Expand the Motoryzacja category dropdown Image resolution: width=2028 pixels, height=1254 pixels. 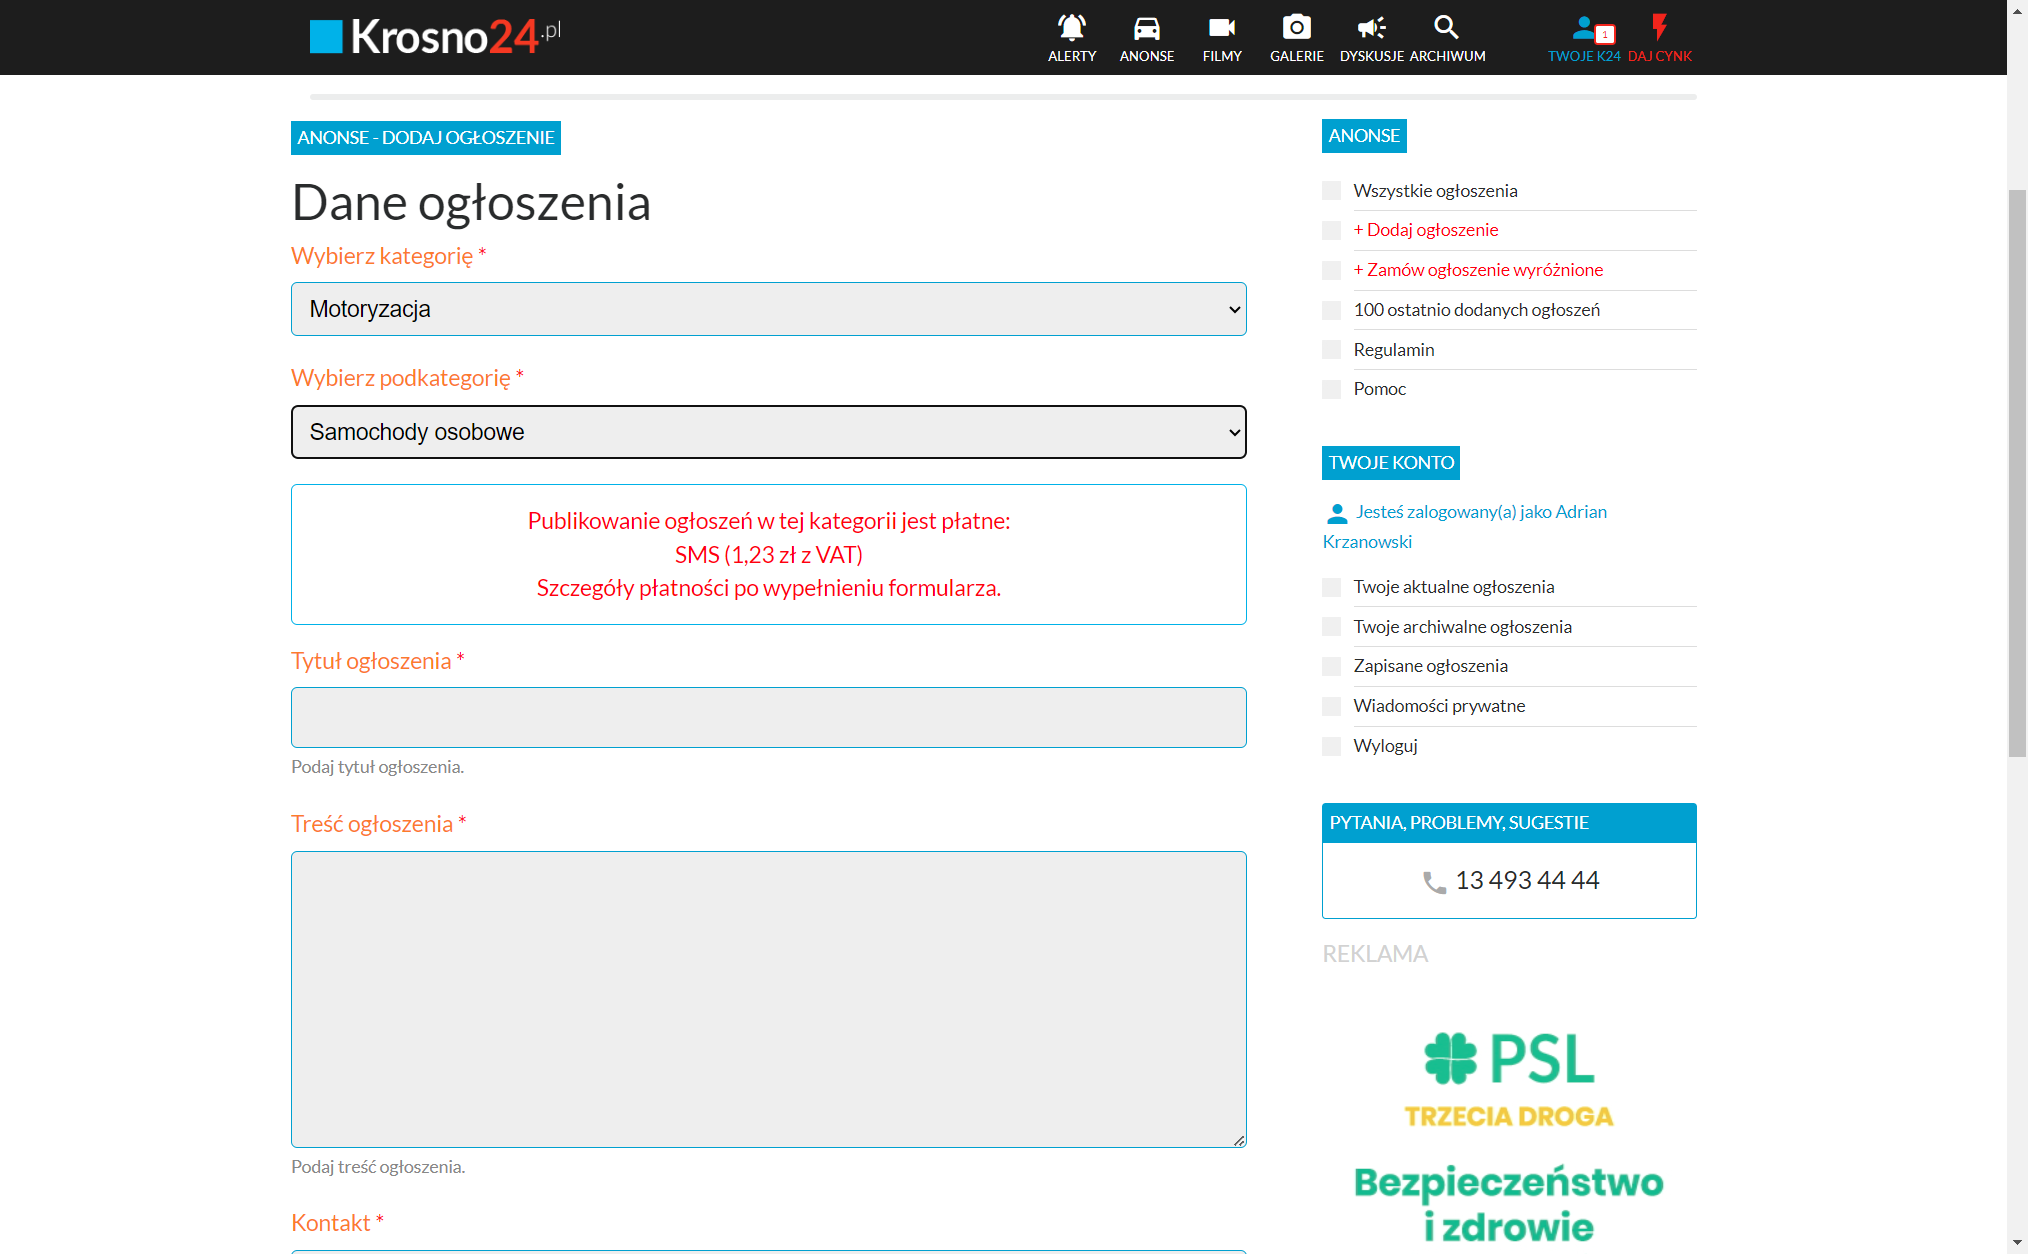(768, 309)
